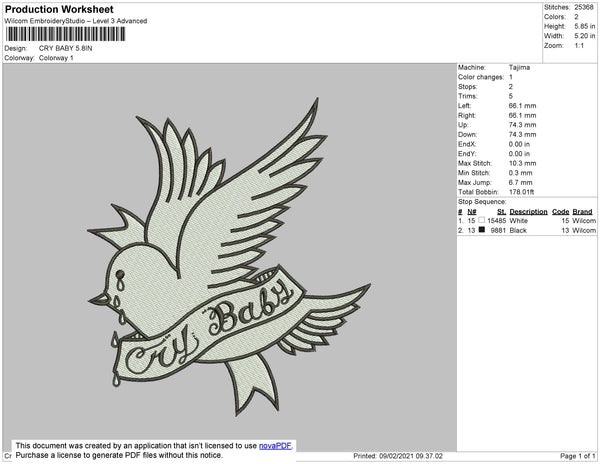The height and width of the screenshot is (464, 600).
Task: Select the 'Page 1 of 1' footer text
Action: coord(577,456)
